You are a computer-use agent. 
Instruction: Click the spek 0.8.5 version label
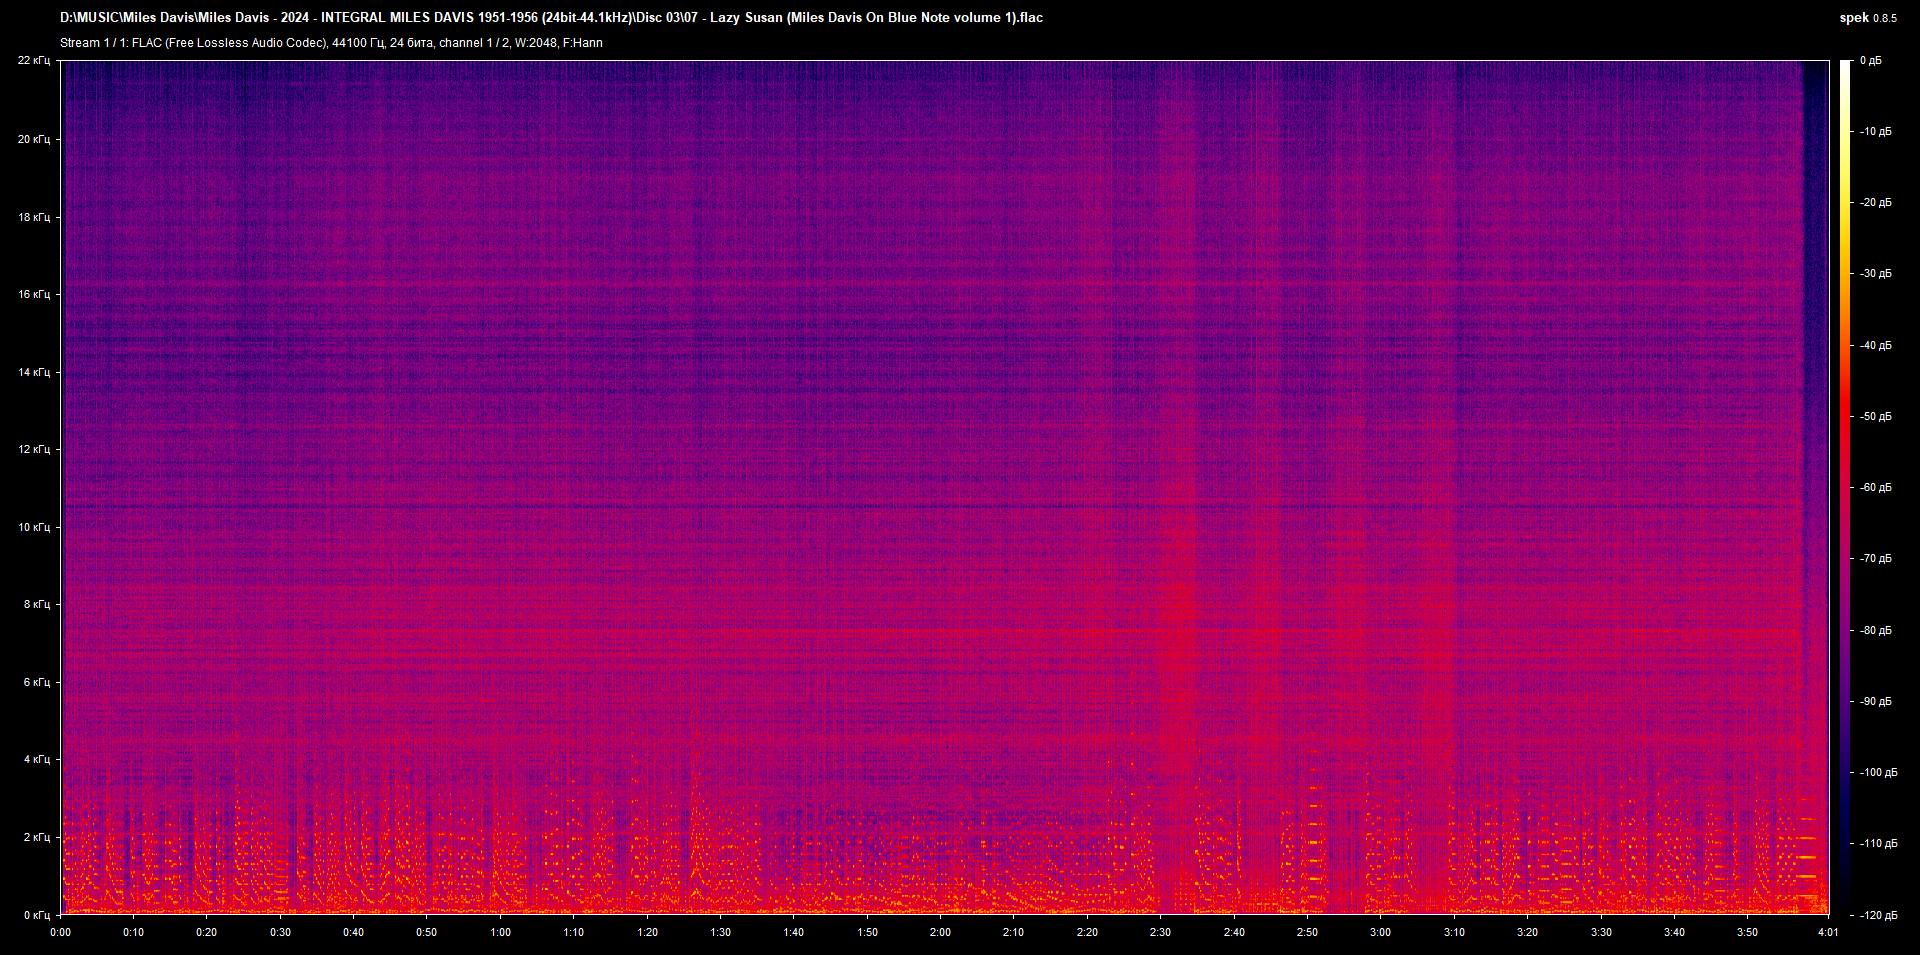click(1868, 18)
